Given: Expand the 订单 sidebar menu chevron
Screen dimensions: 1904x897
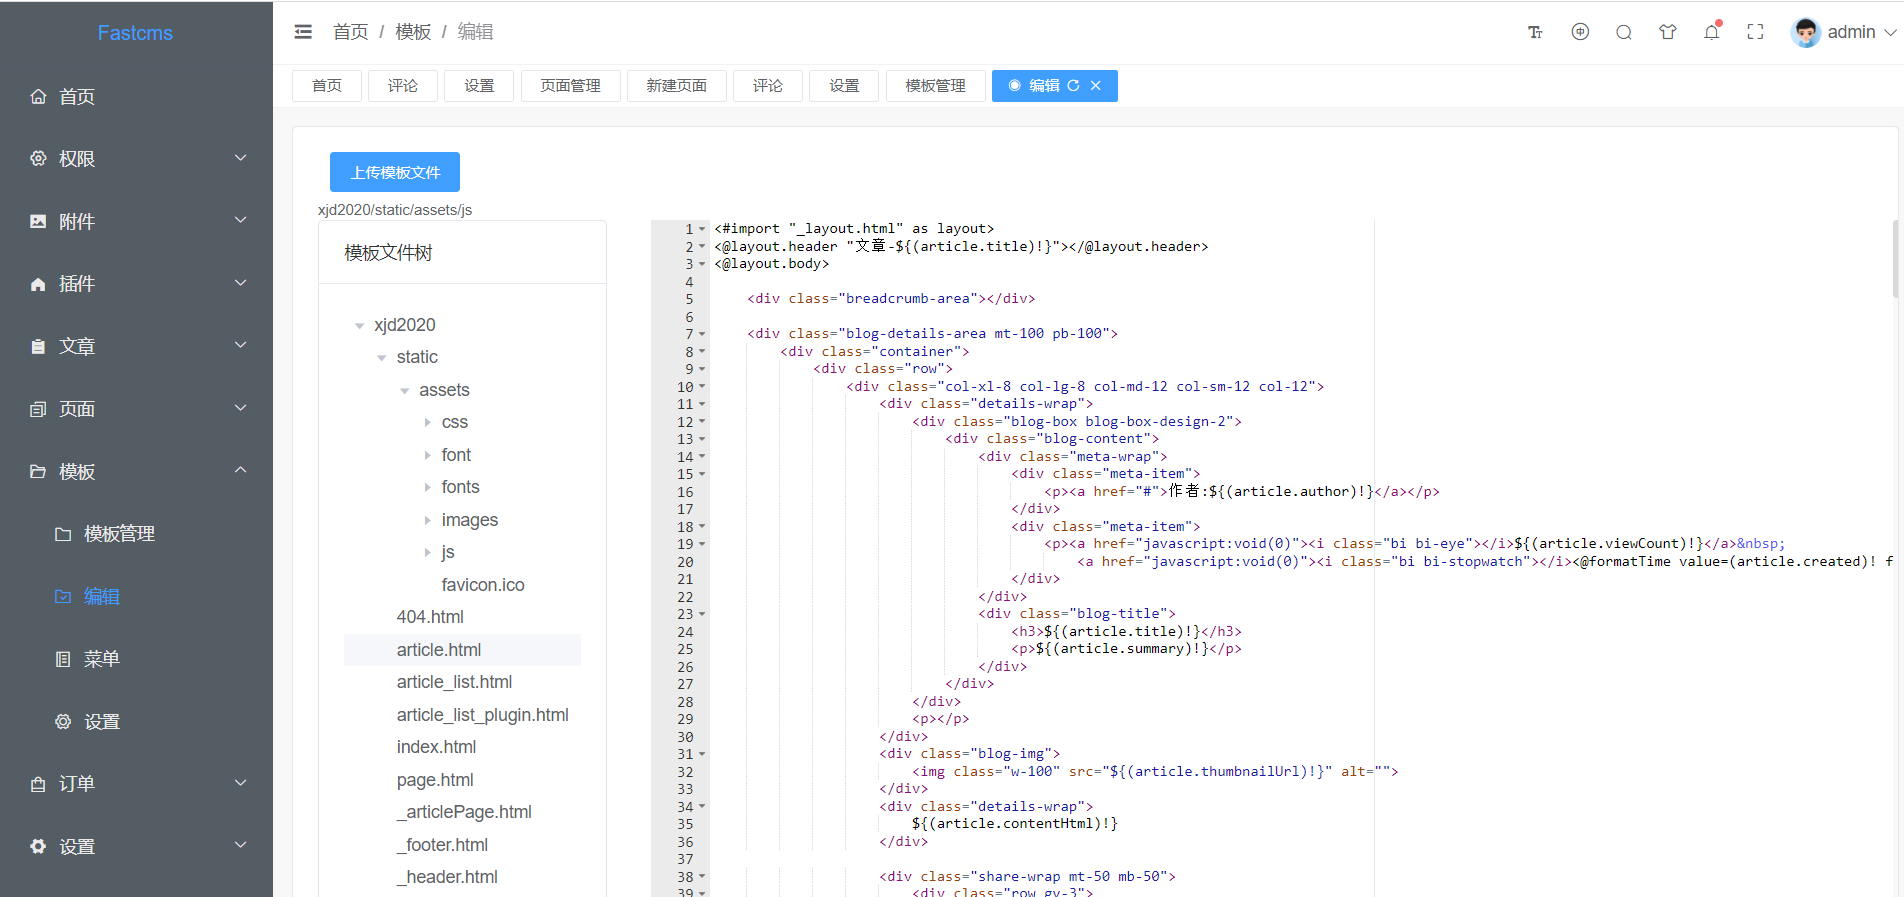Looking at the screenshot, I should (x=240, y=783).
